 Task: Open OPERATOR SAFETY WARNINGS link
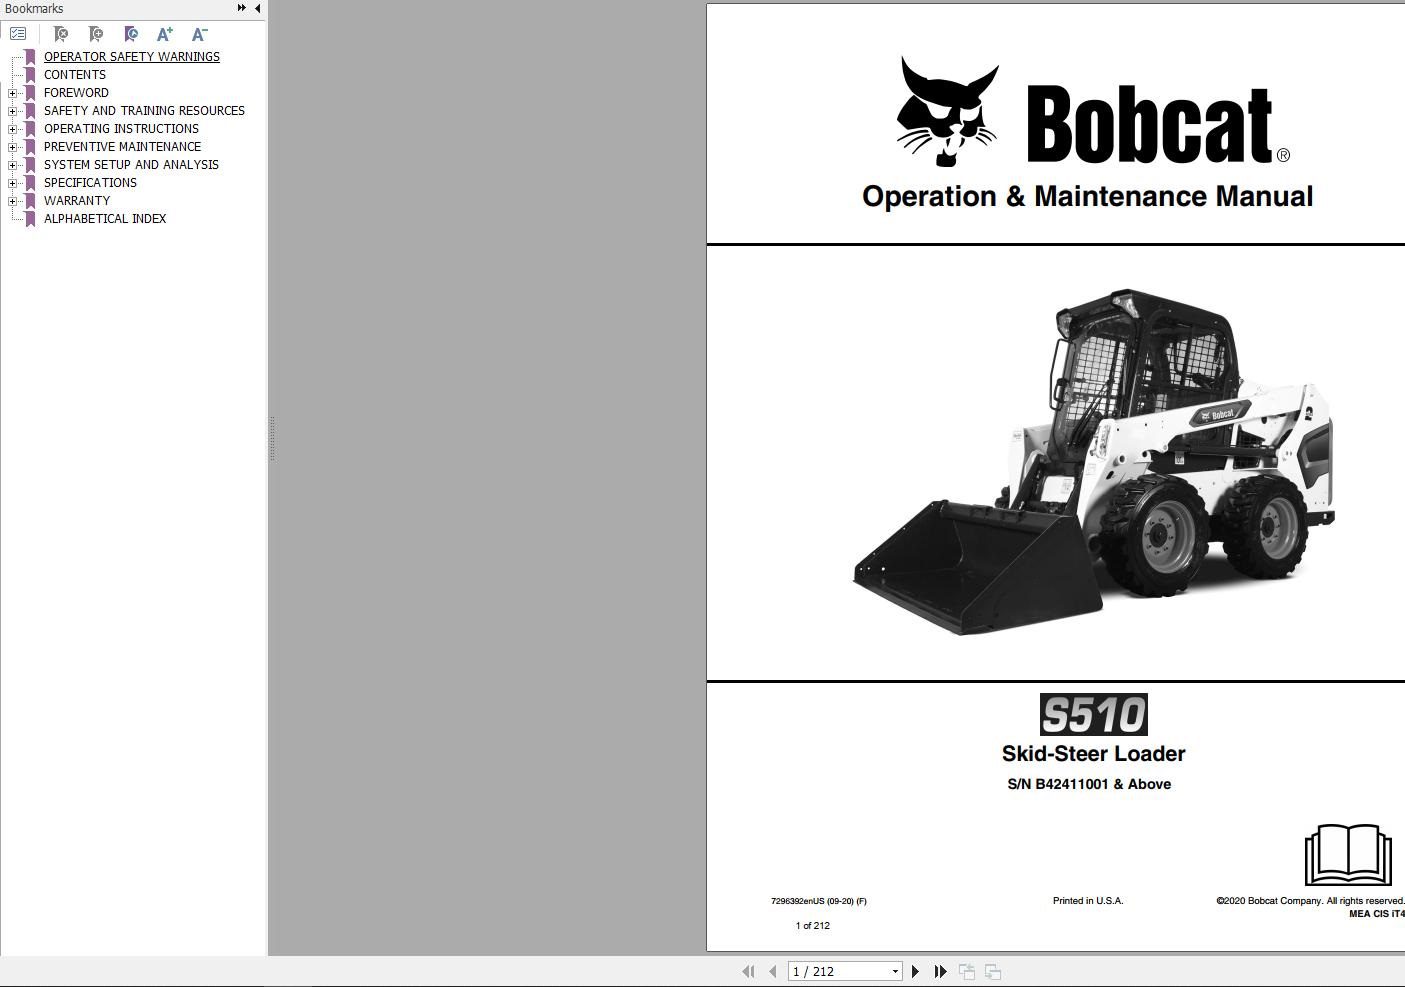pyautogui.click(x=131, y=56)
